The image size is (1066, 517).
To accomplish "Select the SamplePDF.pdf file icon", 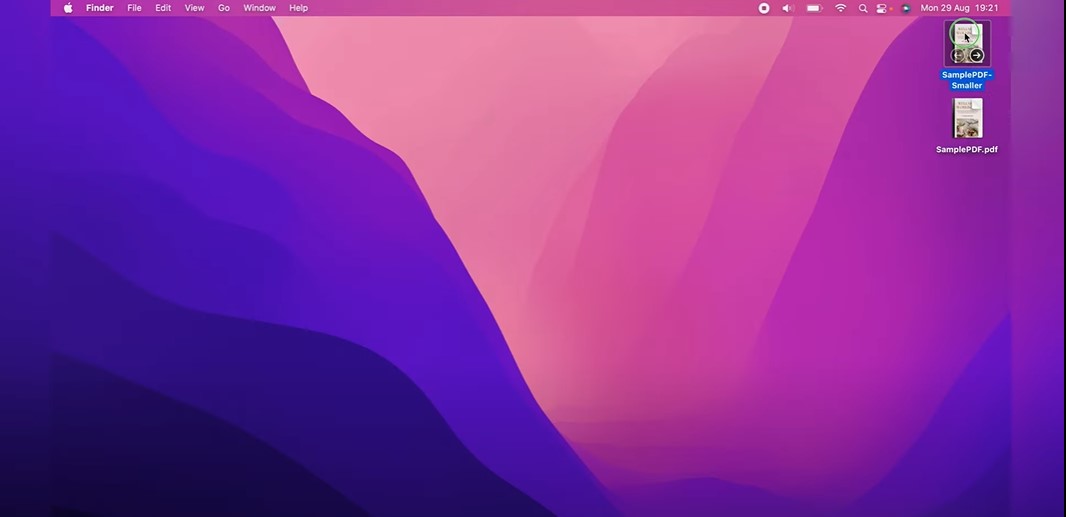I will click(x=967, y=118).
